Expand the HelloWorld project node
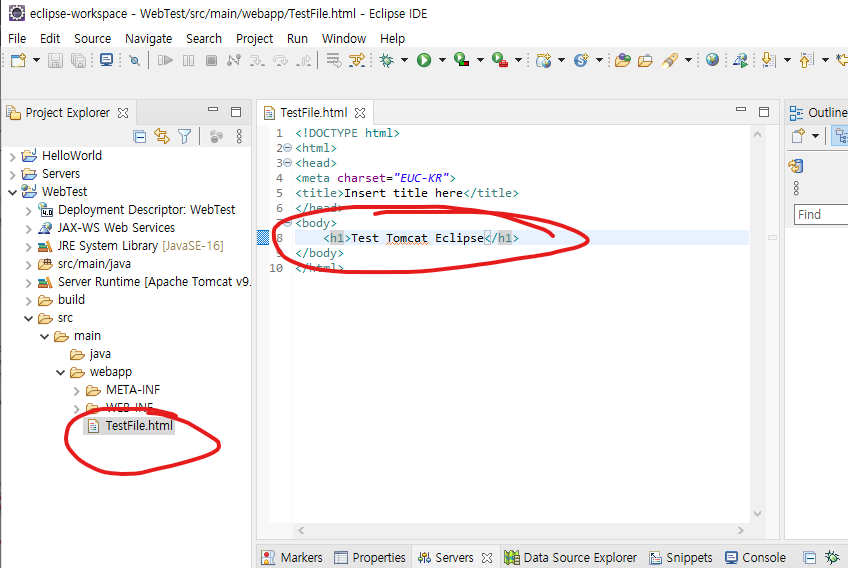The image size is (848, 568). 12,157
